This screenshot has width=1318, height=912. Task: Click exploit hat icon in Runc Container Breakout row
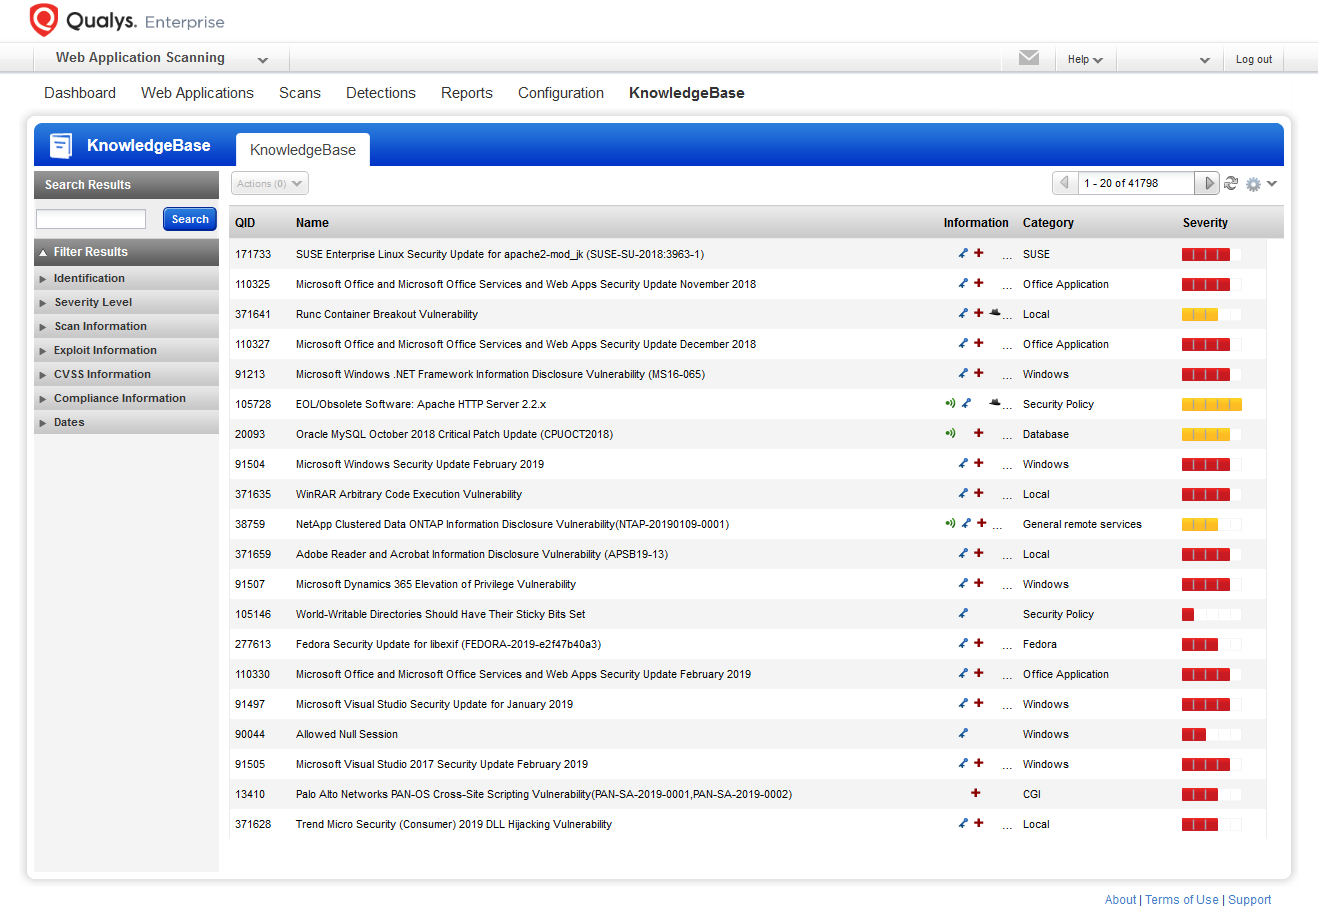pyautogui.click(x=995, y=313)
